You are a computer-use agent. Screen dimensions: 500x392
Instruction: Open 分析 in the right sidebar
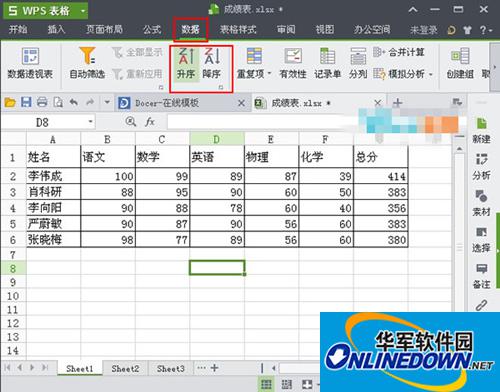coord(481,167)
